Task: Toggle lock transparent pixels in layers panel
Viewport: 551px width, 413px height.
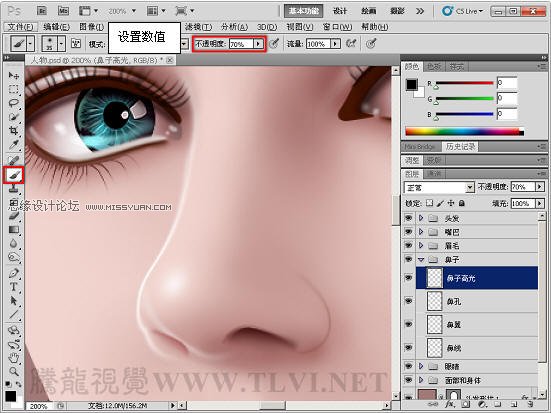Action: (x=429, y=203)
